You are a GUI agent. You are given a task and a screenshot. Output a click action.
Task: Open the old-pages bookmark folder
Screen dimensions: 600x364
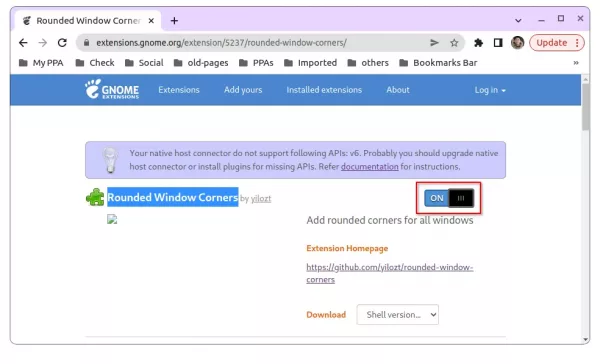tap(201, 63)
